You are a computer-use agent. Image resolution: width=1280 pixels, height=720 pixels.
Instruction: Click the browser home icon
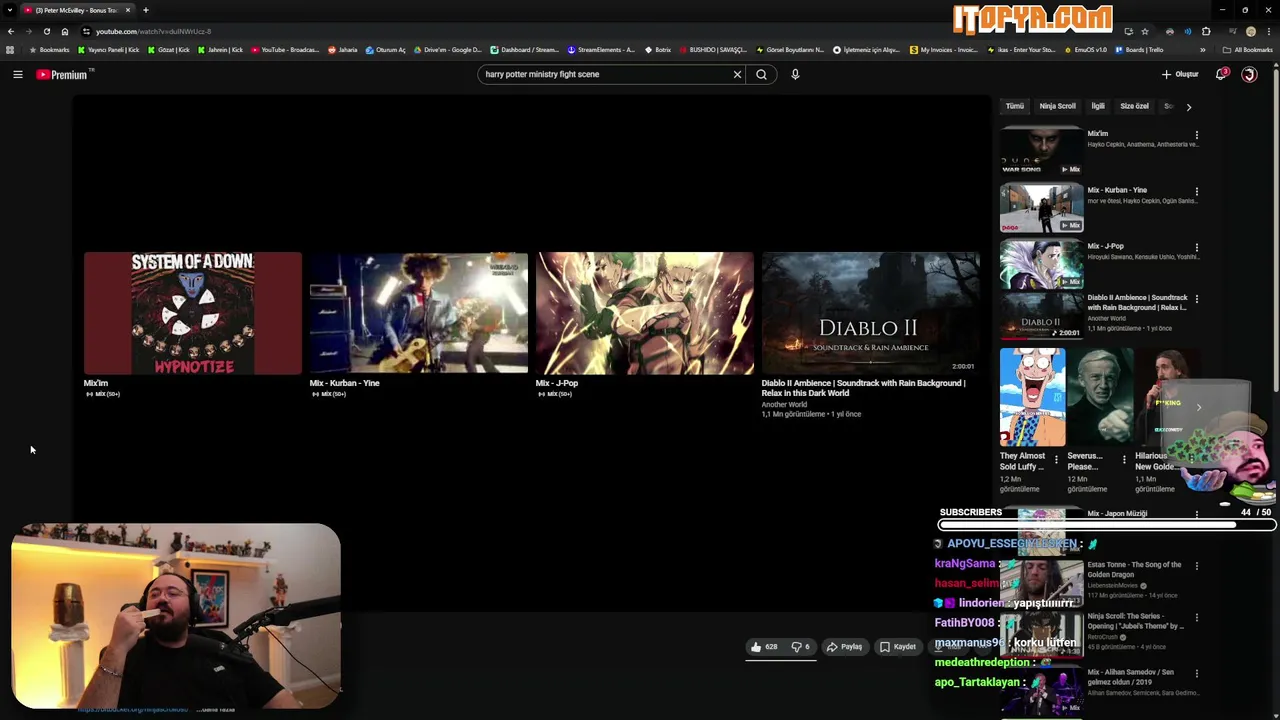(65, 31)
